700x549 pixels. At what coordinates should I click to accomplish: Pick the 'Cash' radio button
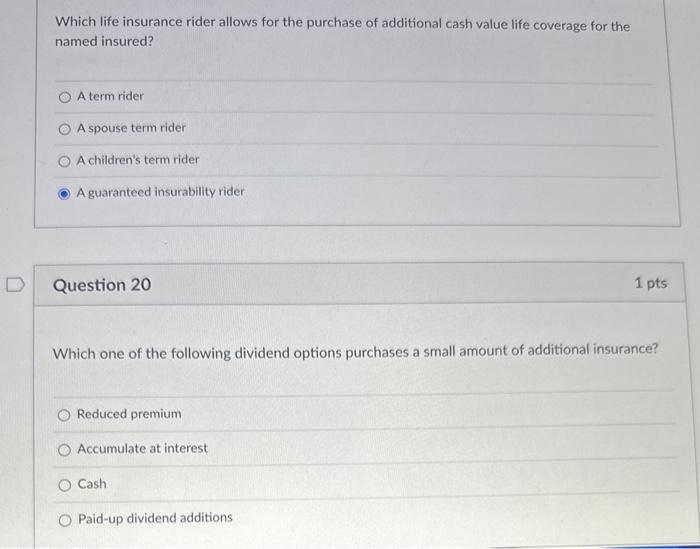65,485
